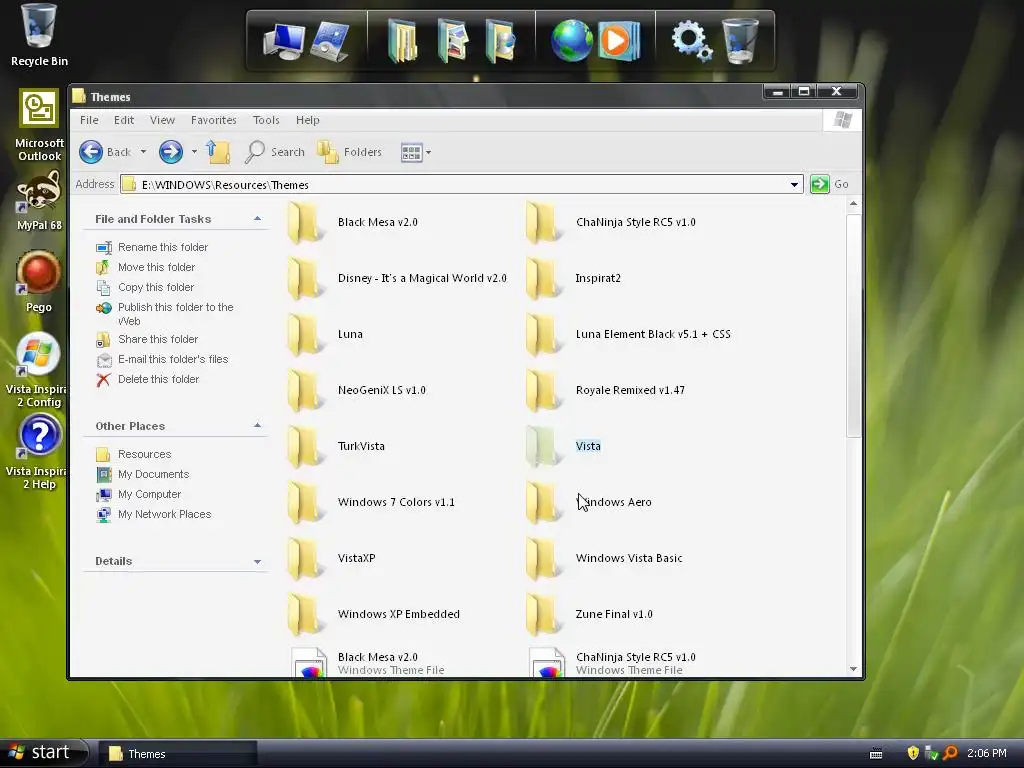
Task: Click the Themes taskbar button
Action: coord(178,754)
